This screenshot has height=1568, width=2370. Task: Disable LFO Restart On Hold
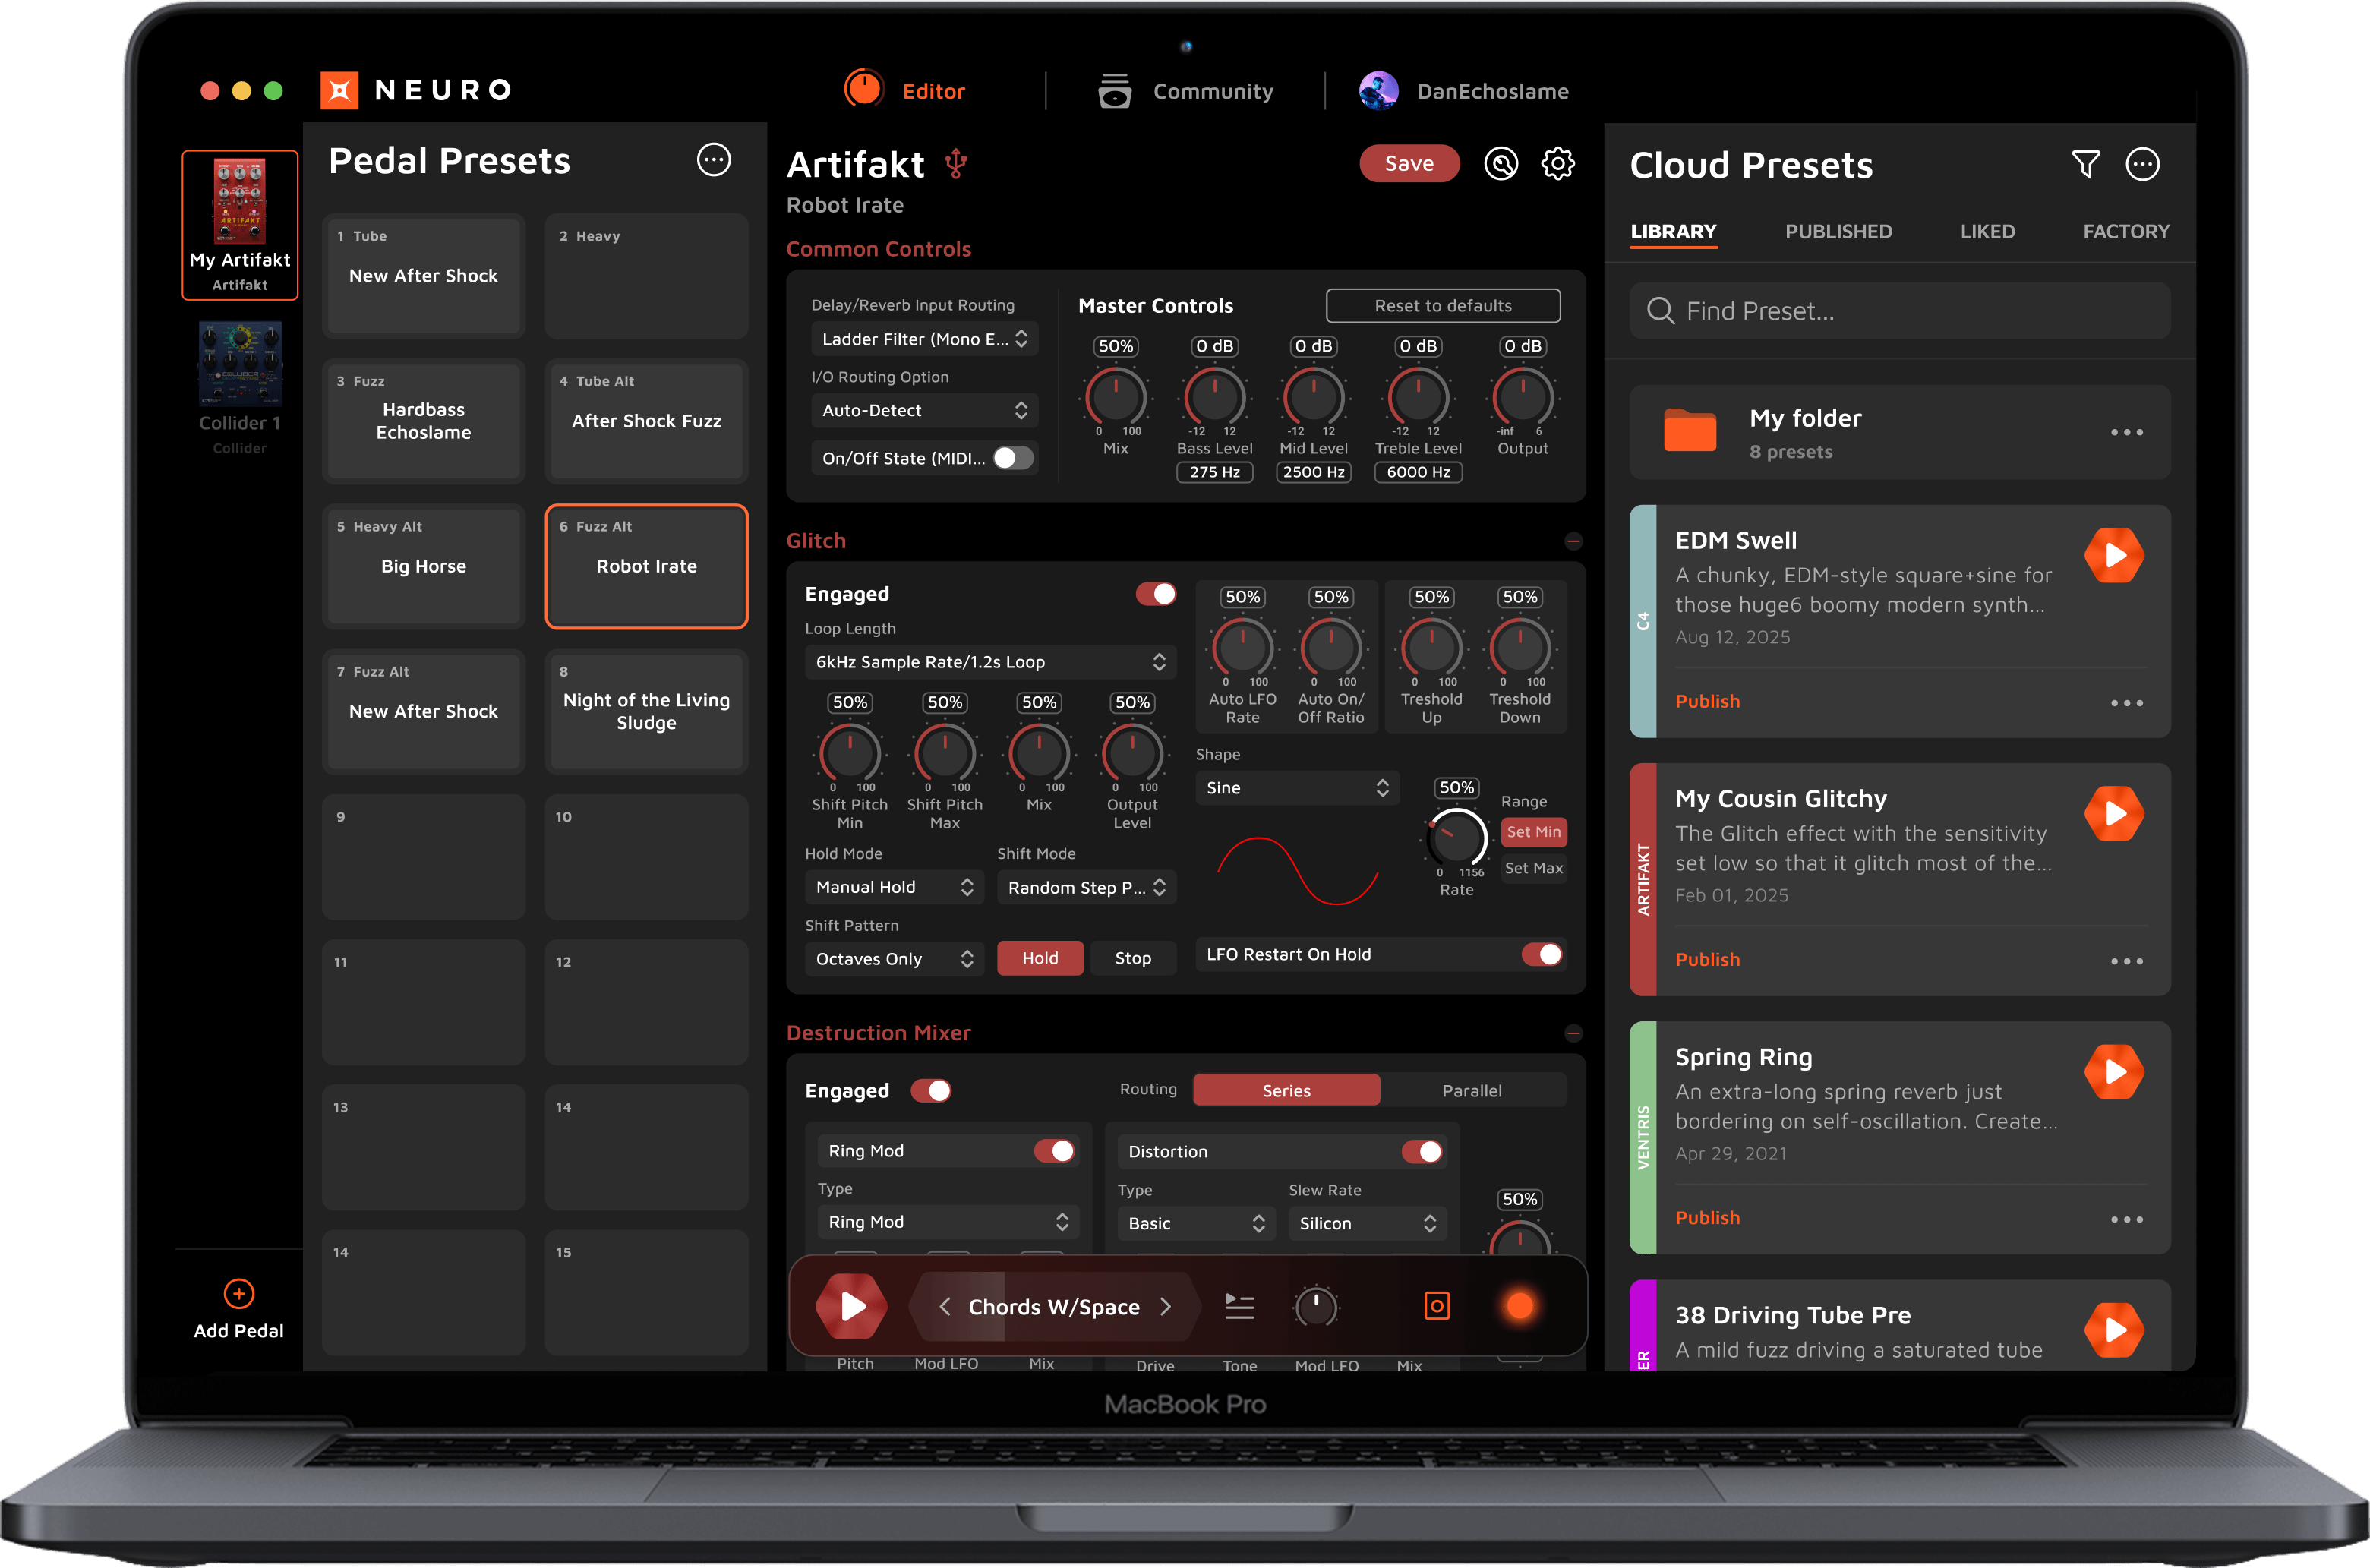1541,954
